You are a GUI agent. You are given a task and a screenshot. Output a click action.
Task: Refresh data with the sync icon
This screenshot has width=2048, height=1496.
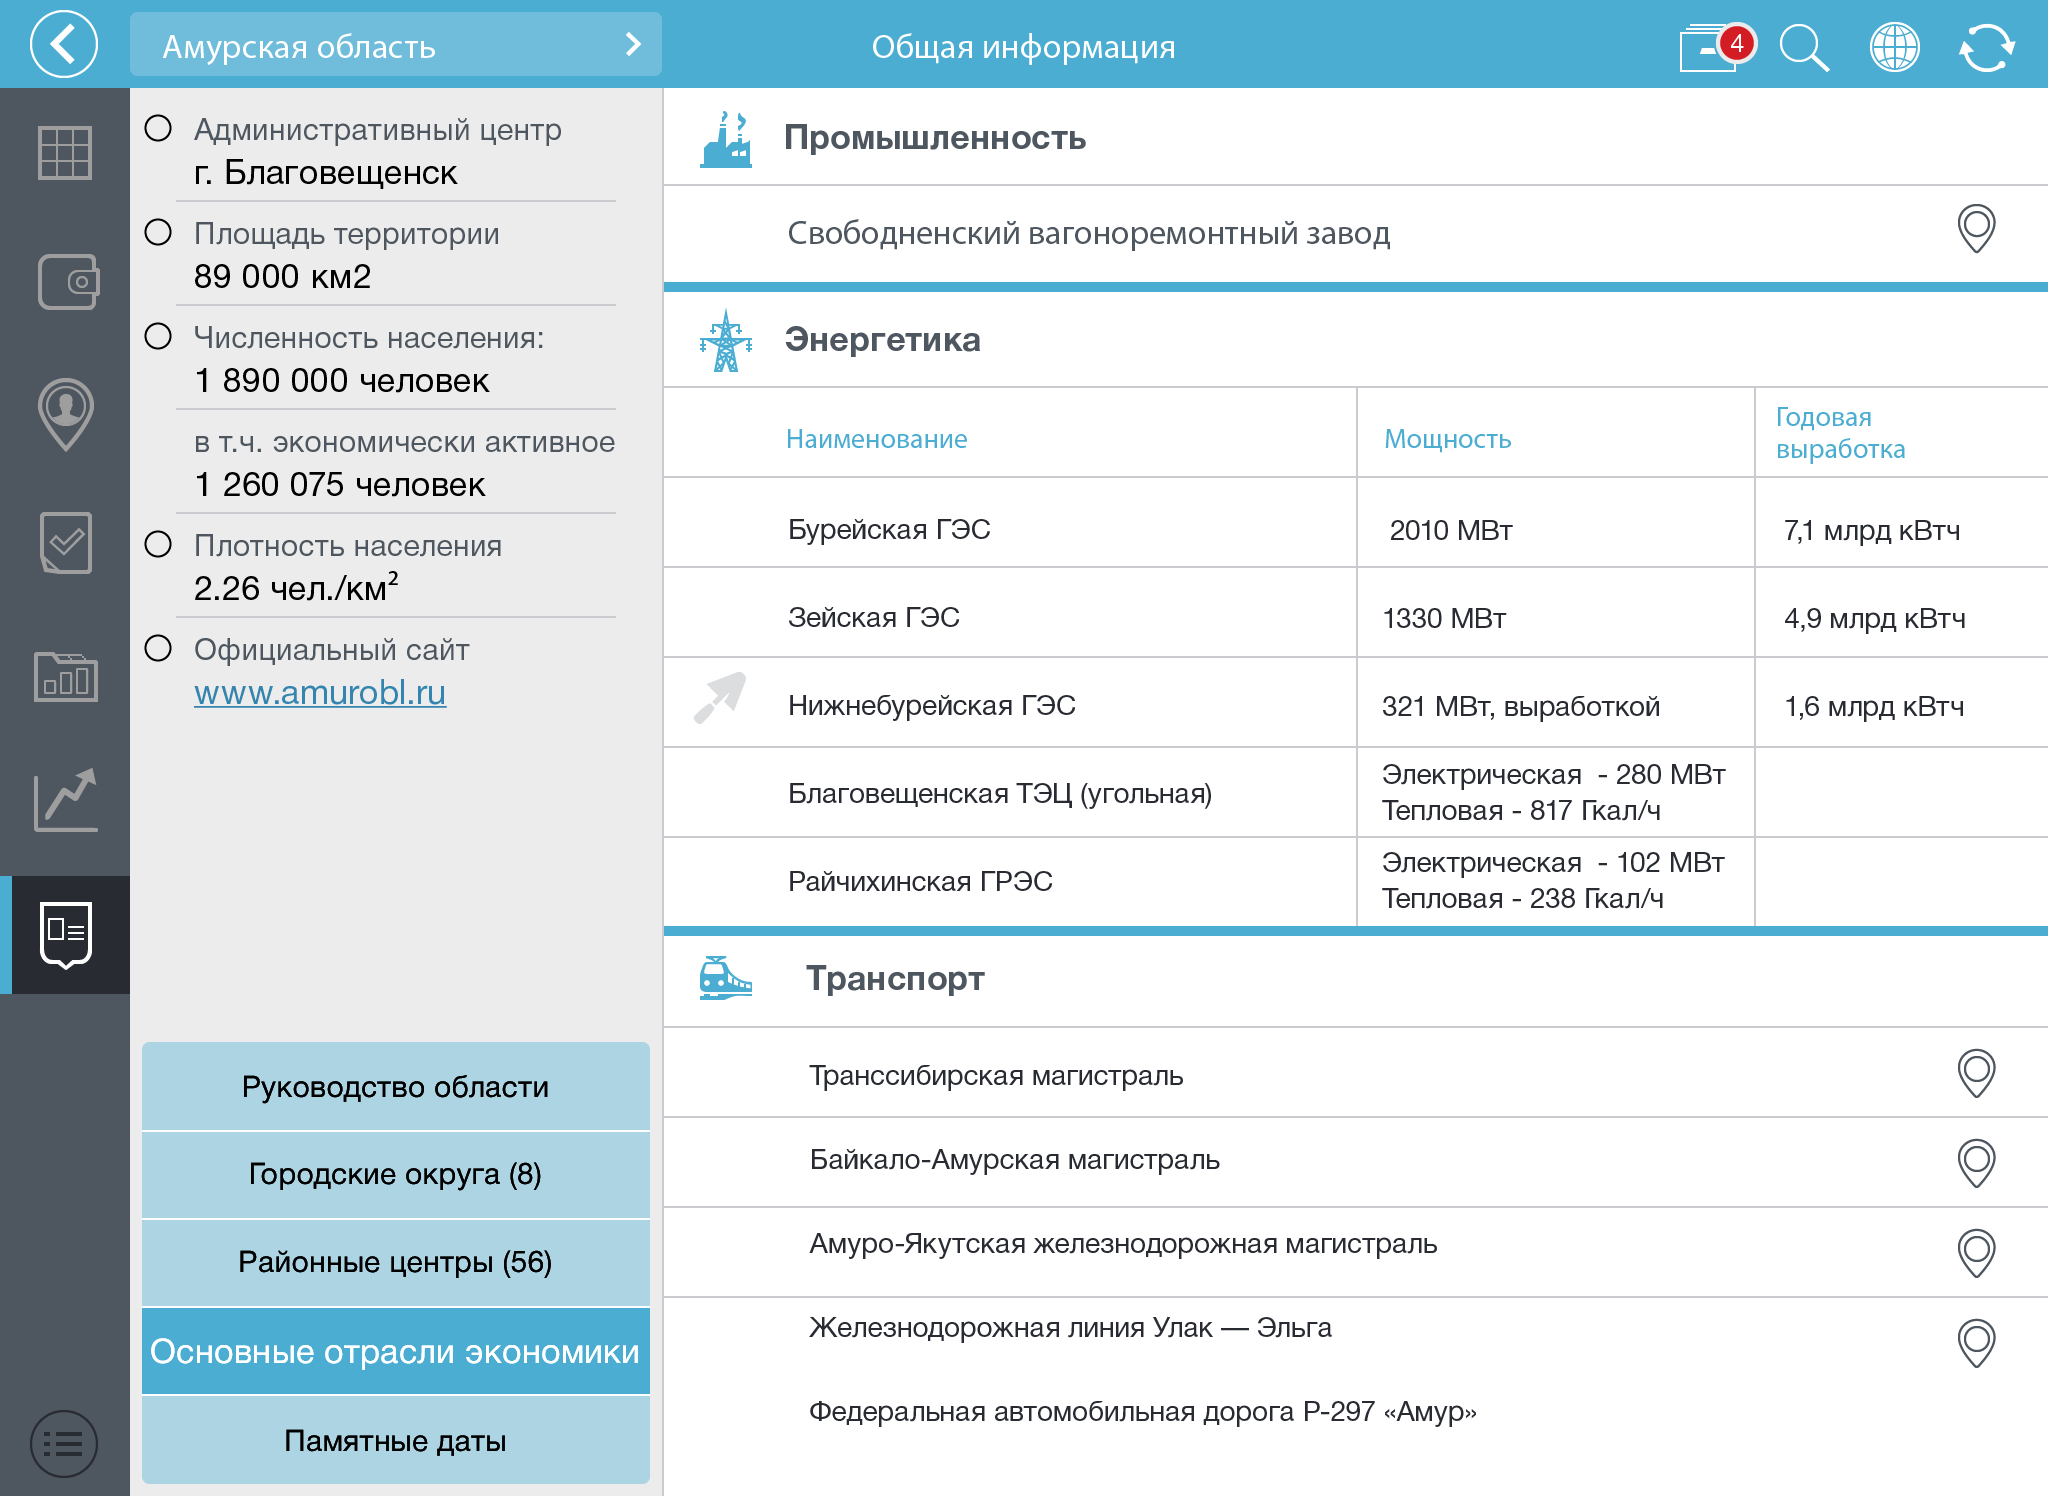coord(1986,47)
